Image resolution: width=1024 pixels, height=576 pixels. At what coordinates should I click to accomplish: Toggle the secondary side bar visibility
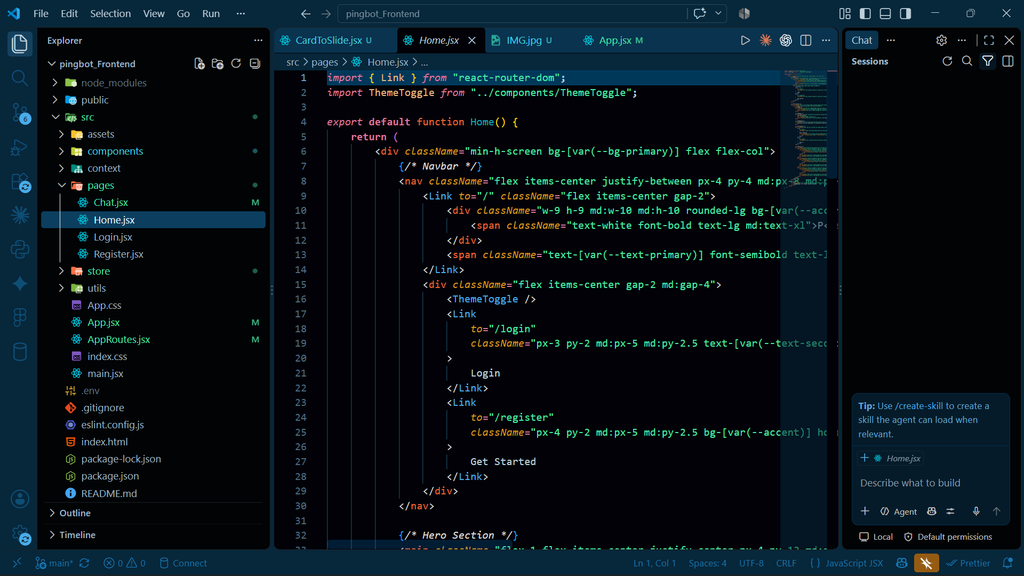(x=905, y=13)
